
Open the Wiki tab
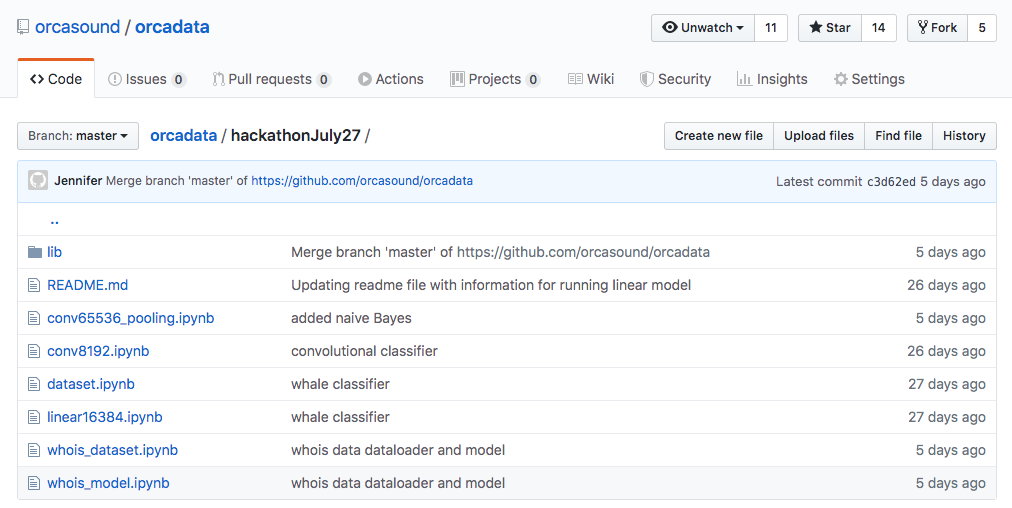click(591, 79)
